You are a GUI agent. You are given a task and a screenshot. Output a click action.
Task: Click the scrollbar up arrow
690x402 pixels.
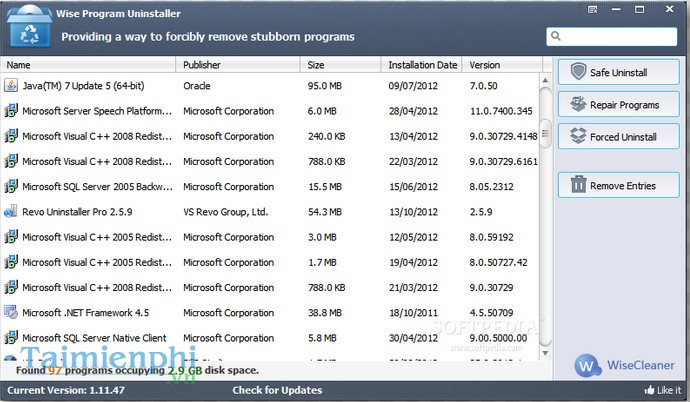545,80
